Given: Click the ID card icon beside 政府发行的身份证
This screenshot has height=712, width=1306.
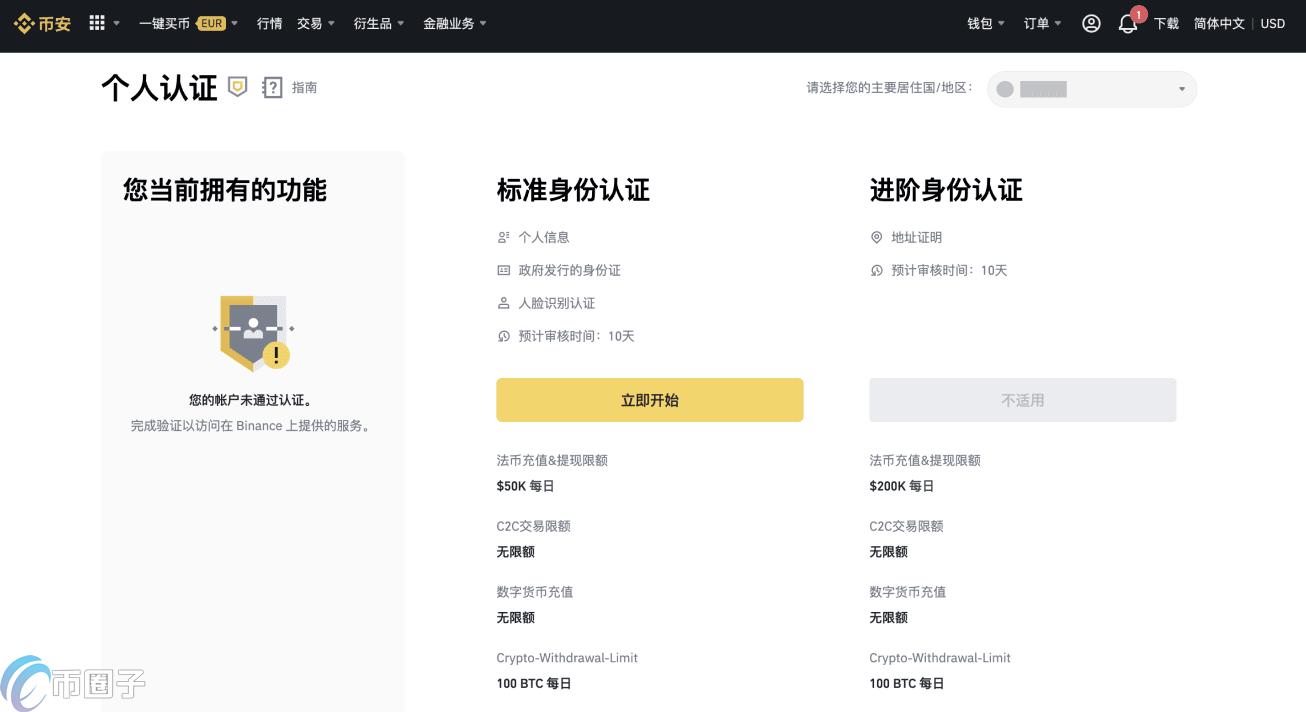Looking at the screenshot, I should coord(503,270).
